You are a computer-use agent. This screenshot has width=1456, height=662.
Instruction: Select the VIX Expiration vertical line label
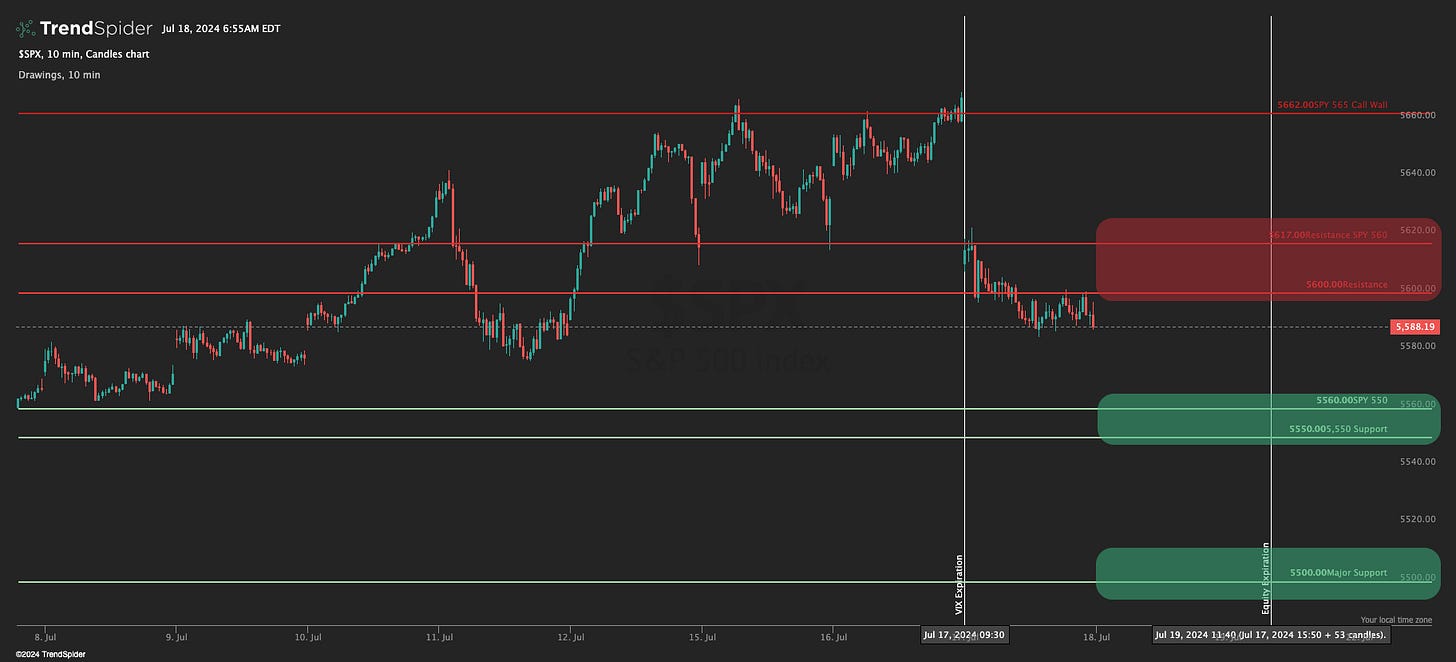point(959,584)
